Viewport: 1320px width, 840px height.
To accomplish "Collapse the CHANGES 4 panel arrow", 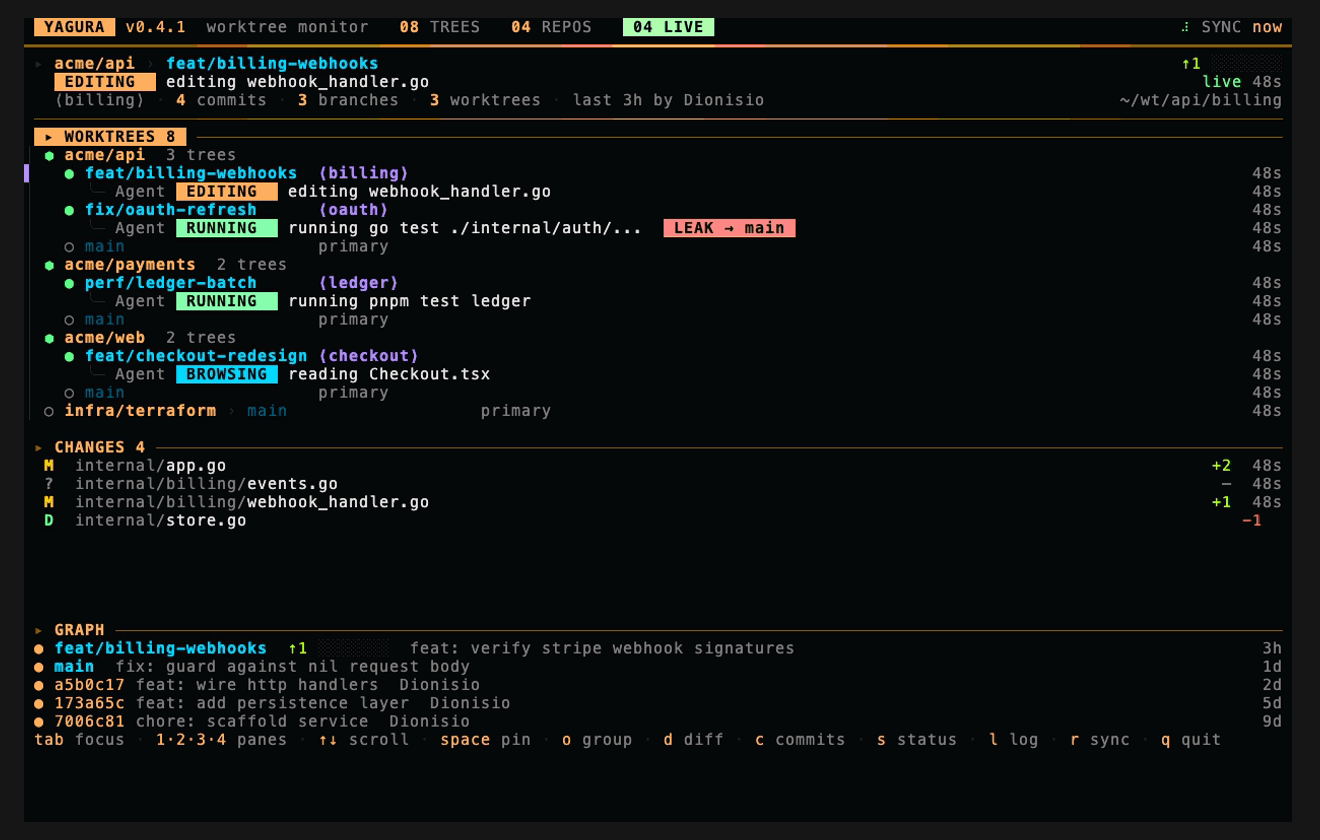I will tap(39, 448).
